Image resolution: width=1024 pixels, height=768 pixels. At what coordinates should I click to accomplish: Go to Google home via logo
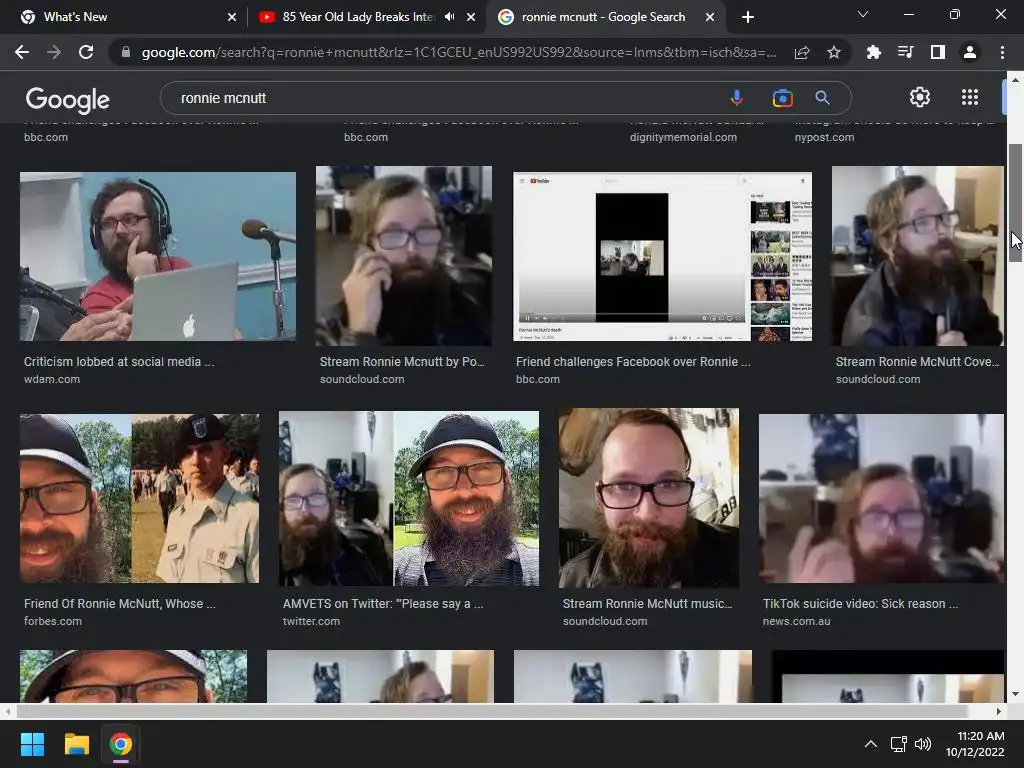click(68, 99)
